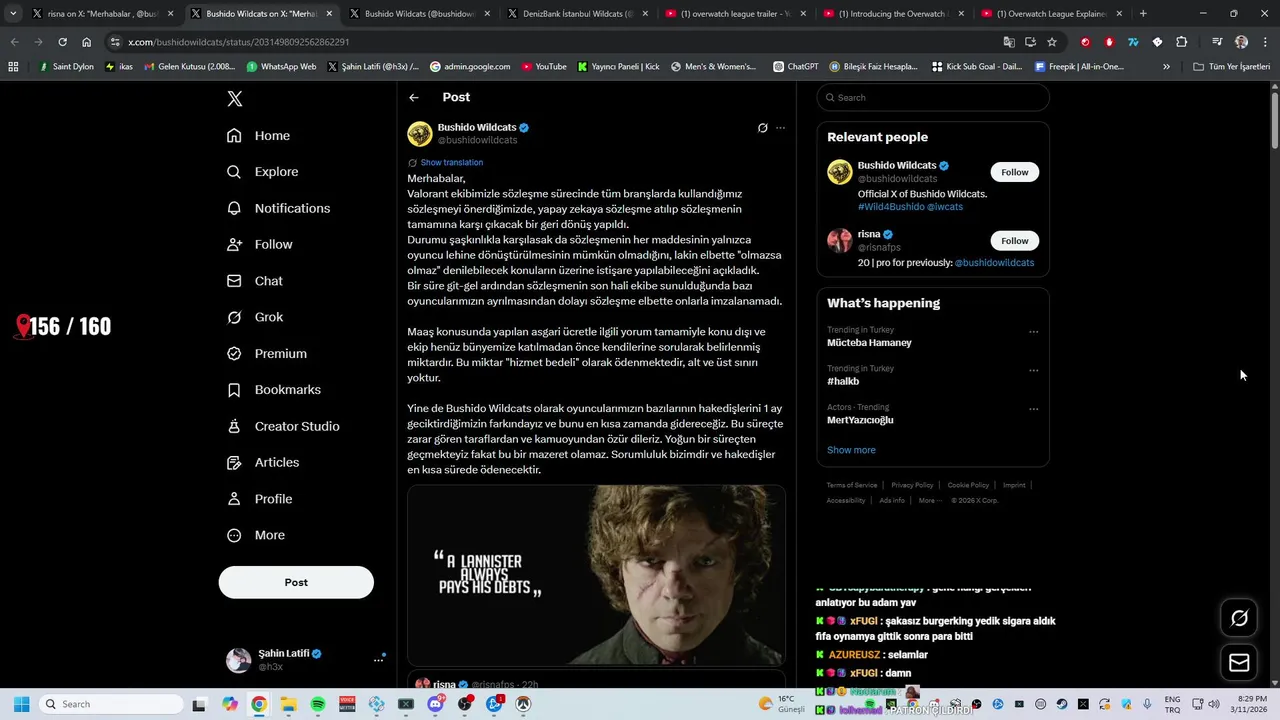Open the ChatGPT bookmark

[x=796, y=67]
